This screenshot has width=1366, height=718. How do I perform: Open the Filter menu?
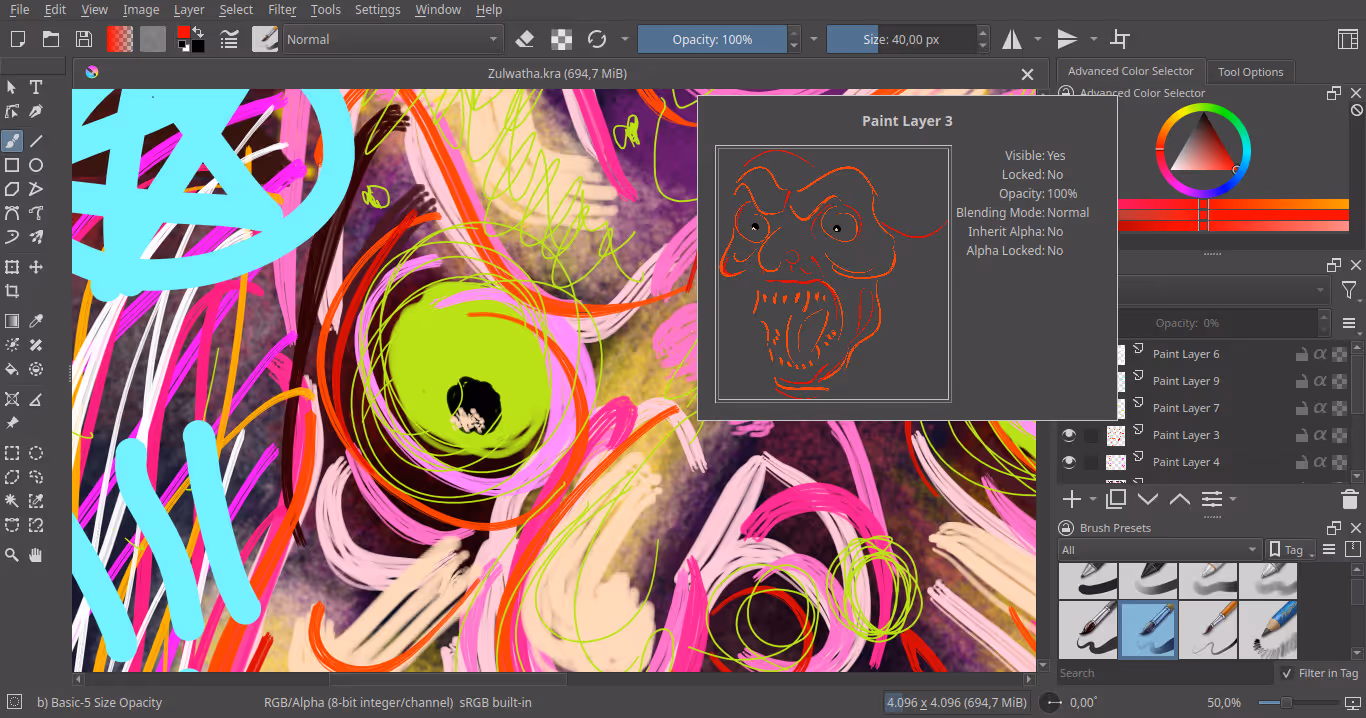tap(282, 9)
